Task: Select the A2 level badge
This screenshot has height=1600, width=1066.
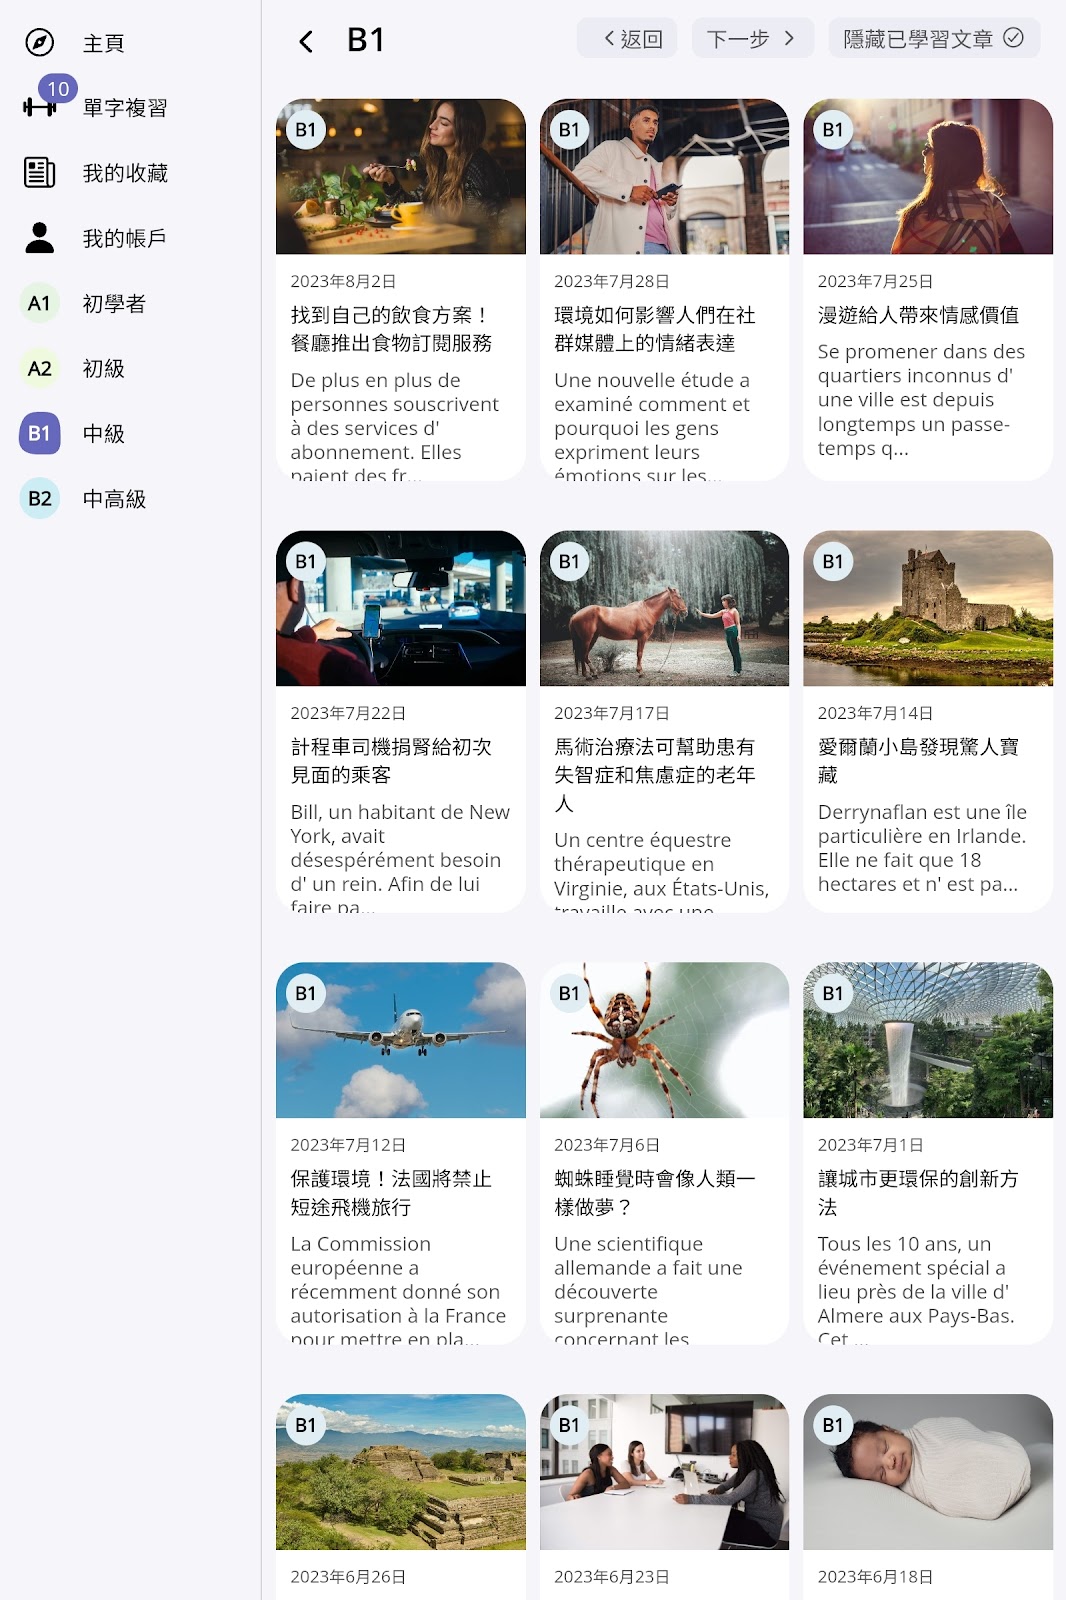Action: pos(39,368)
